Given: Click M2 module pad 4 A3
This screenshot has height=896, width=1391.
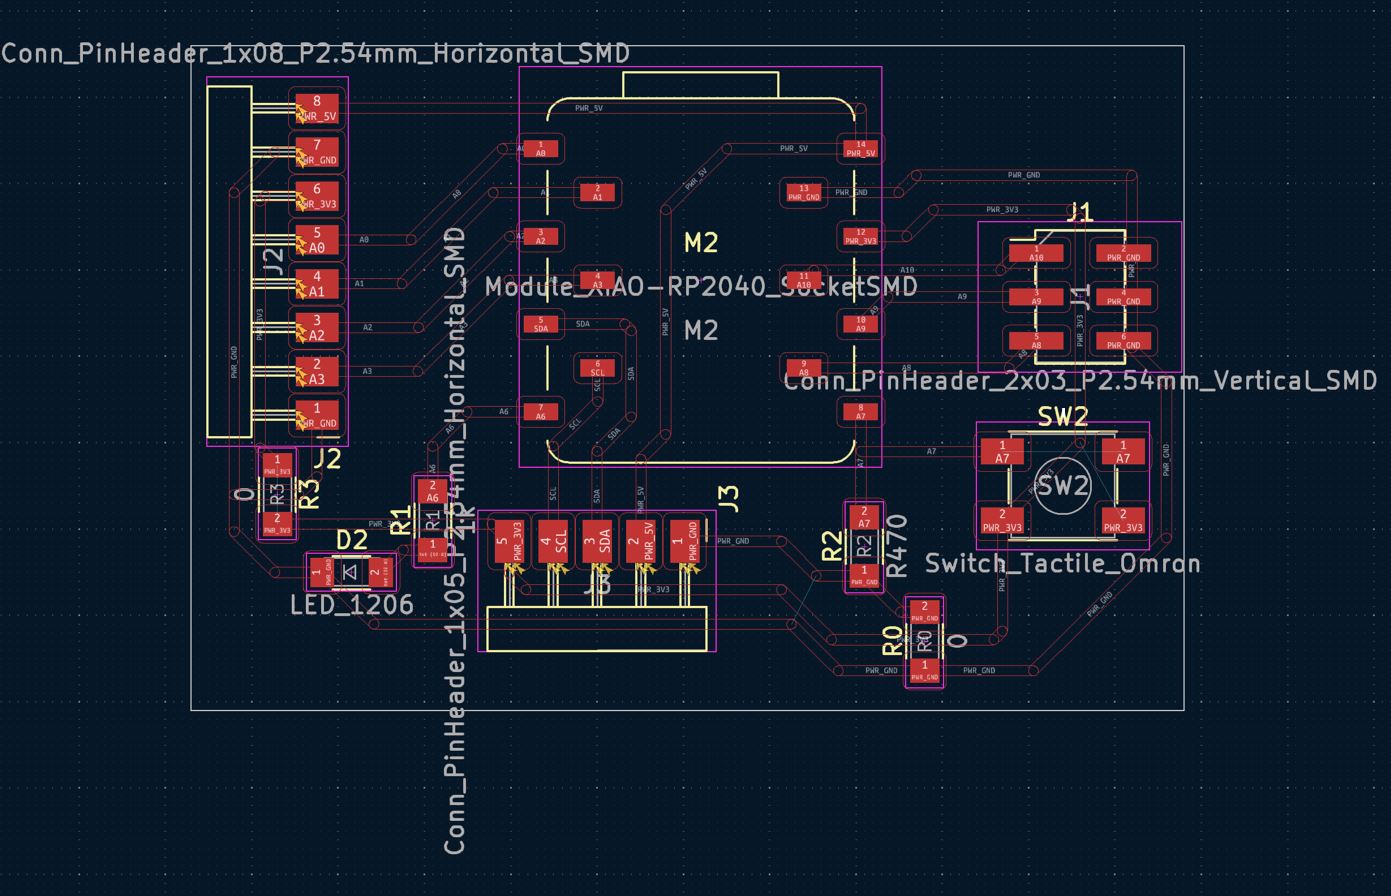Looking at the screenshot, I should tap(598, 280).
